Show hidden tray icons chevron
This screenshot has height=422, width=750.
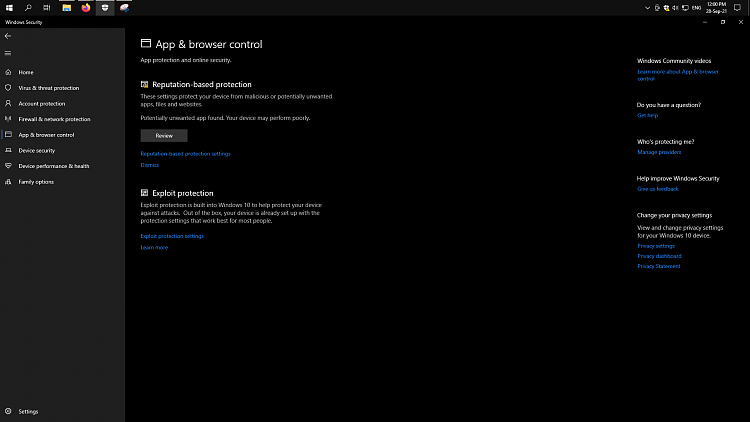tap(647, 8)
